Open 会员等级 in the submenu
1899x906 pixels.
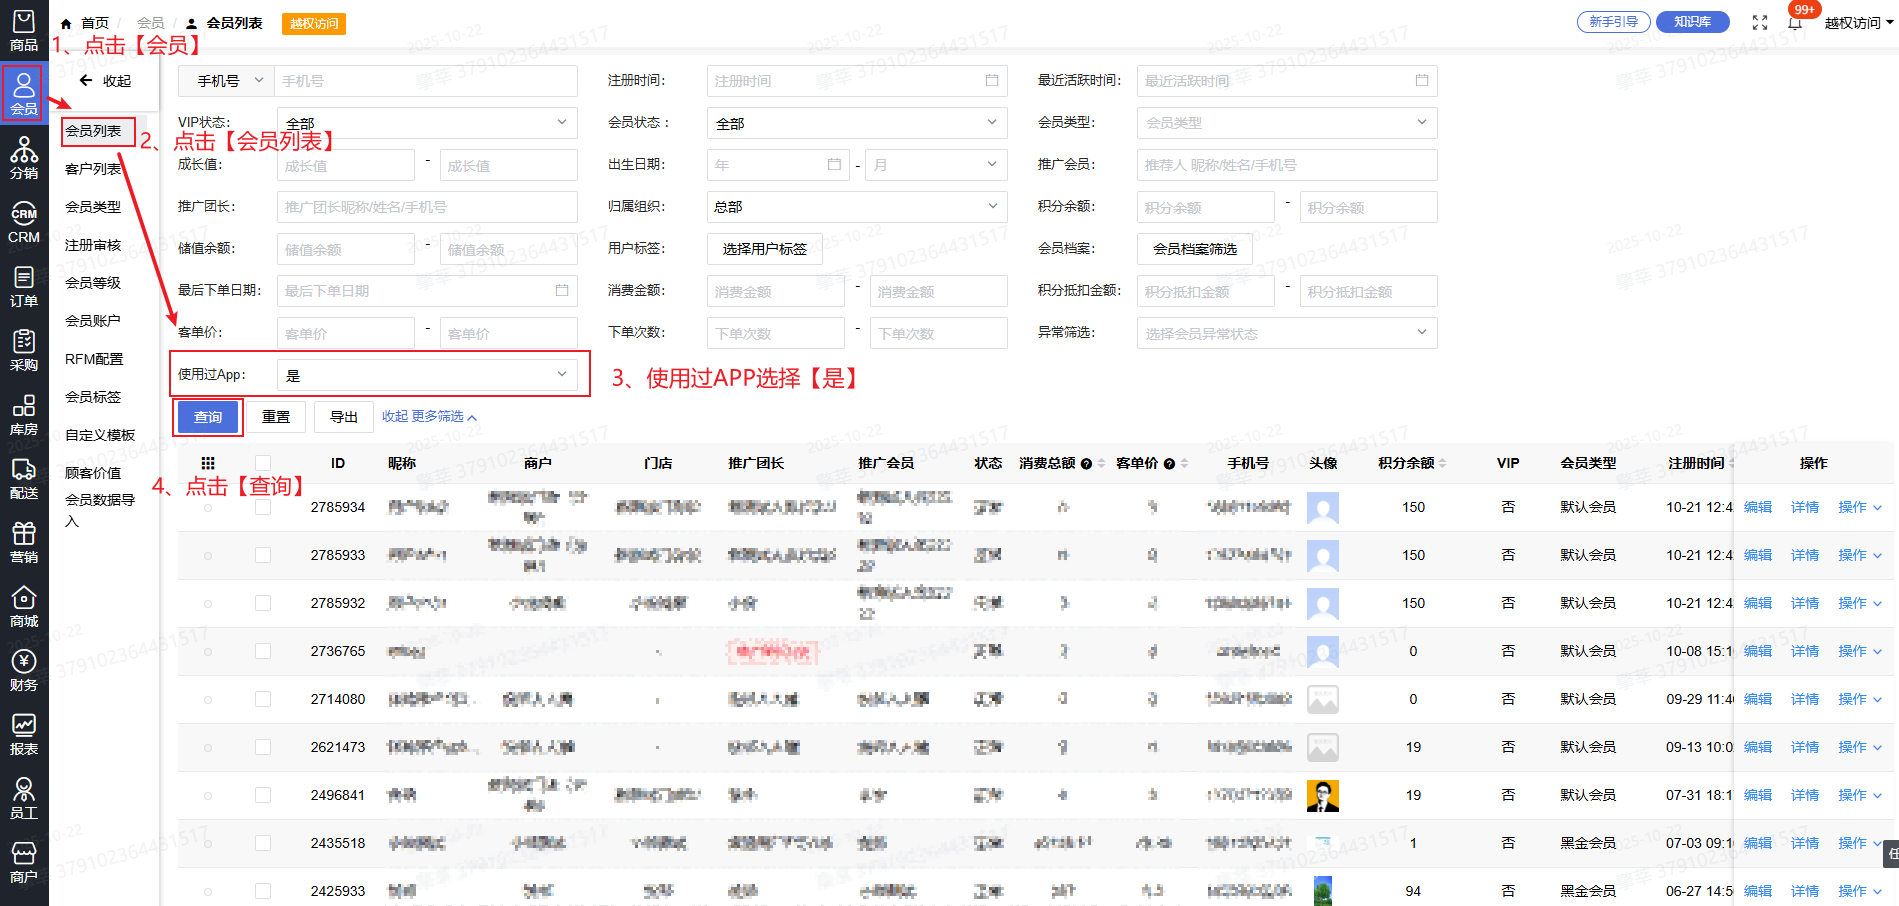coord(93,283)
